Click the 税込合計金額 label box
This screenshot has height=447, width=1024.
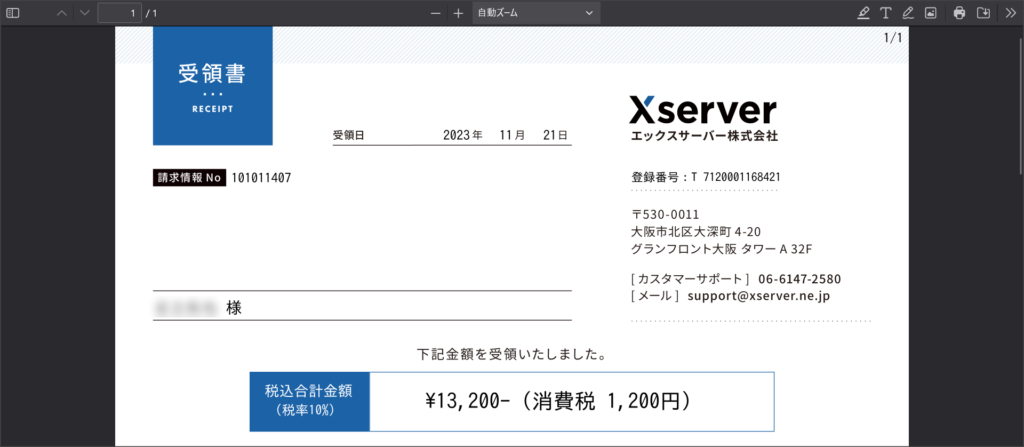pyautogui.click(x=310, y=402)
